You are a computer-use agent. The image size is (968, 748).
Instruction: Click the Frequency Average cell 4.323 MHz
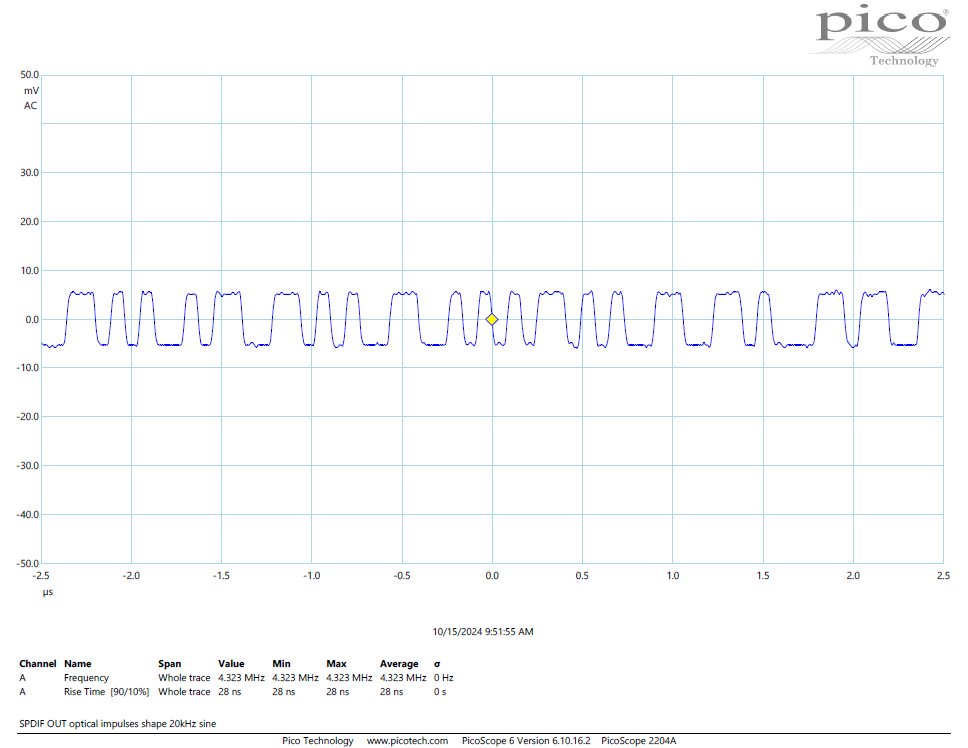(403, 678)
